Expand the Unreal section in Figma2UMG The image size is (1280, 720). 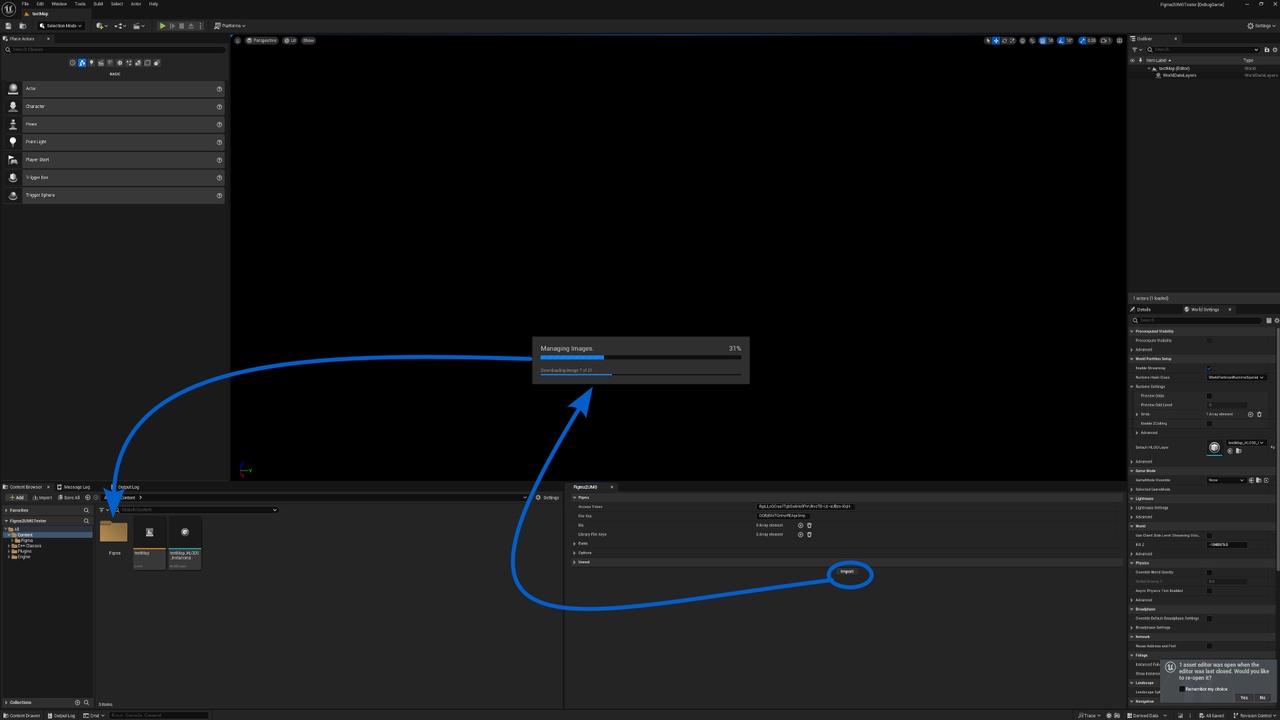[575, 562]
